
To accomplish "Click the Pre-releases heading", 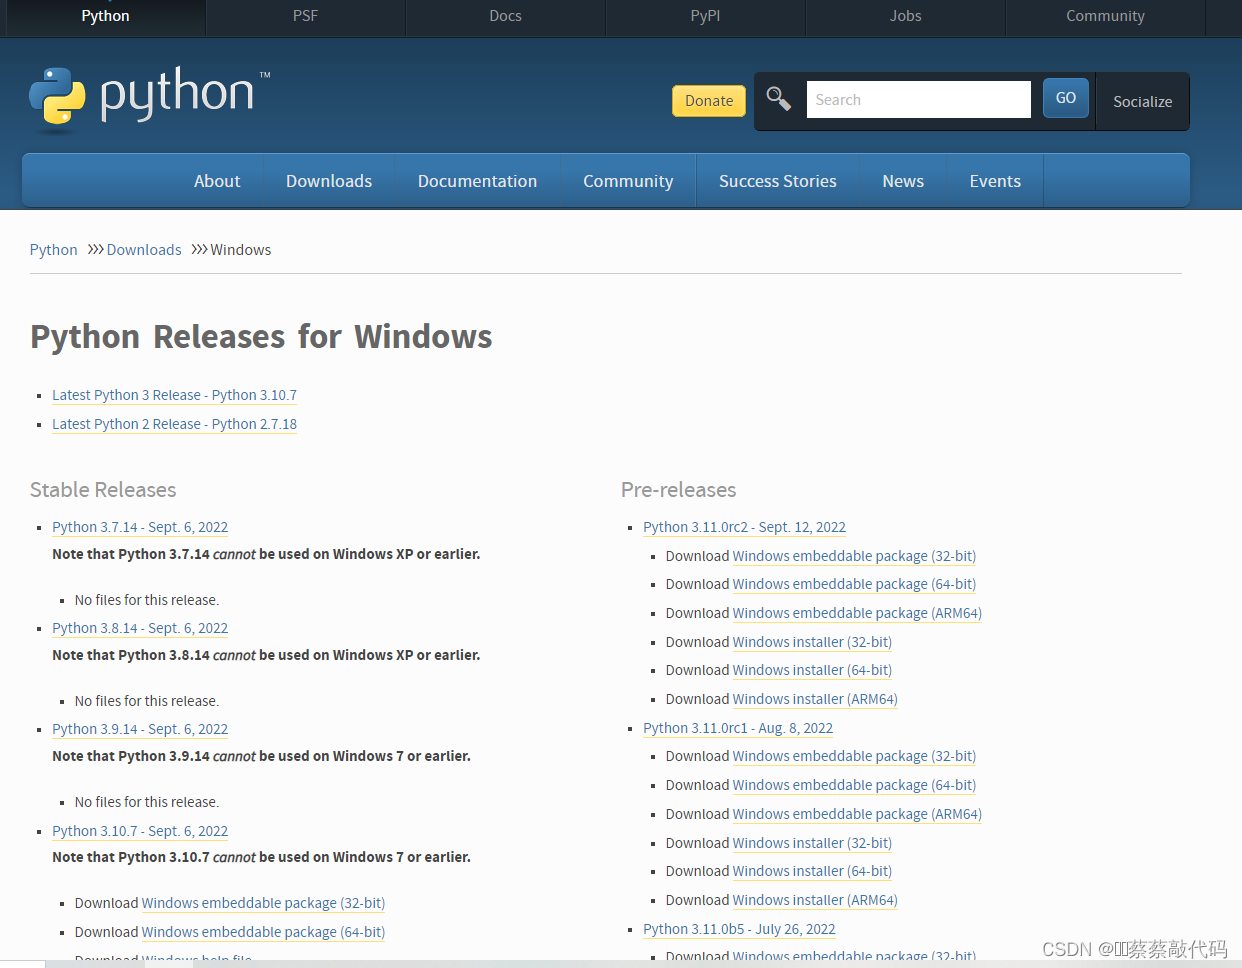I will (x=678, y=490).
